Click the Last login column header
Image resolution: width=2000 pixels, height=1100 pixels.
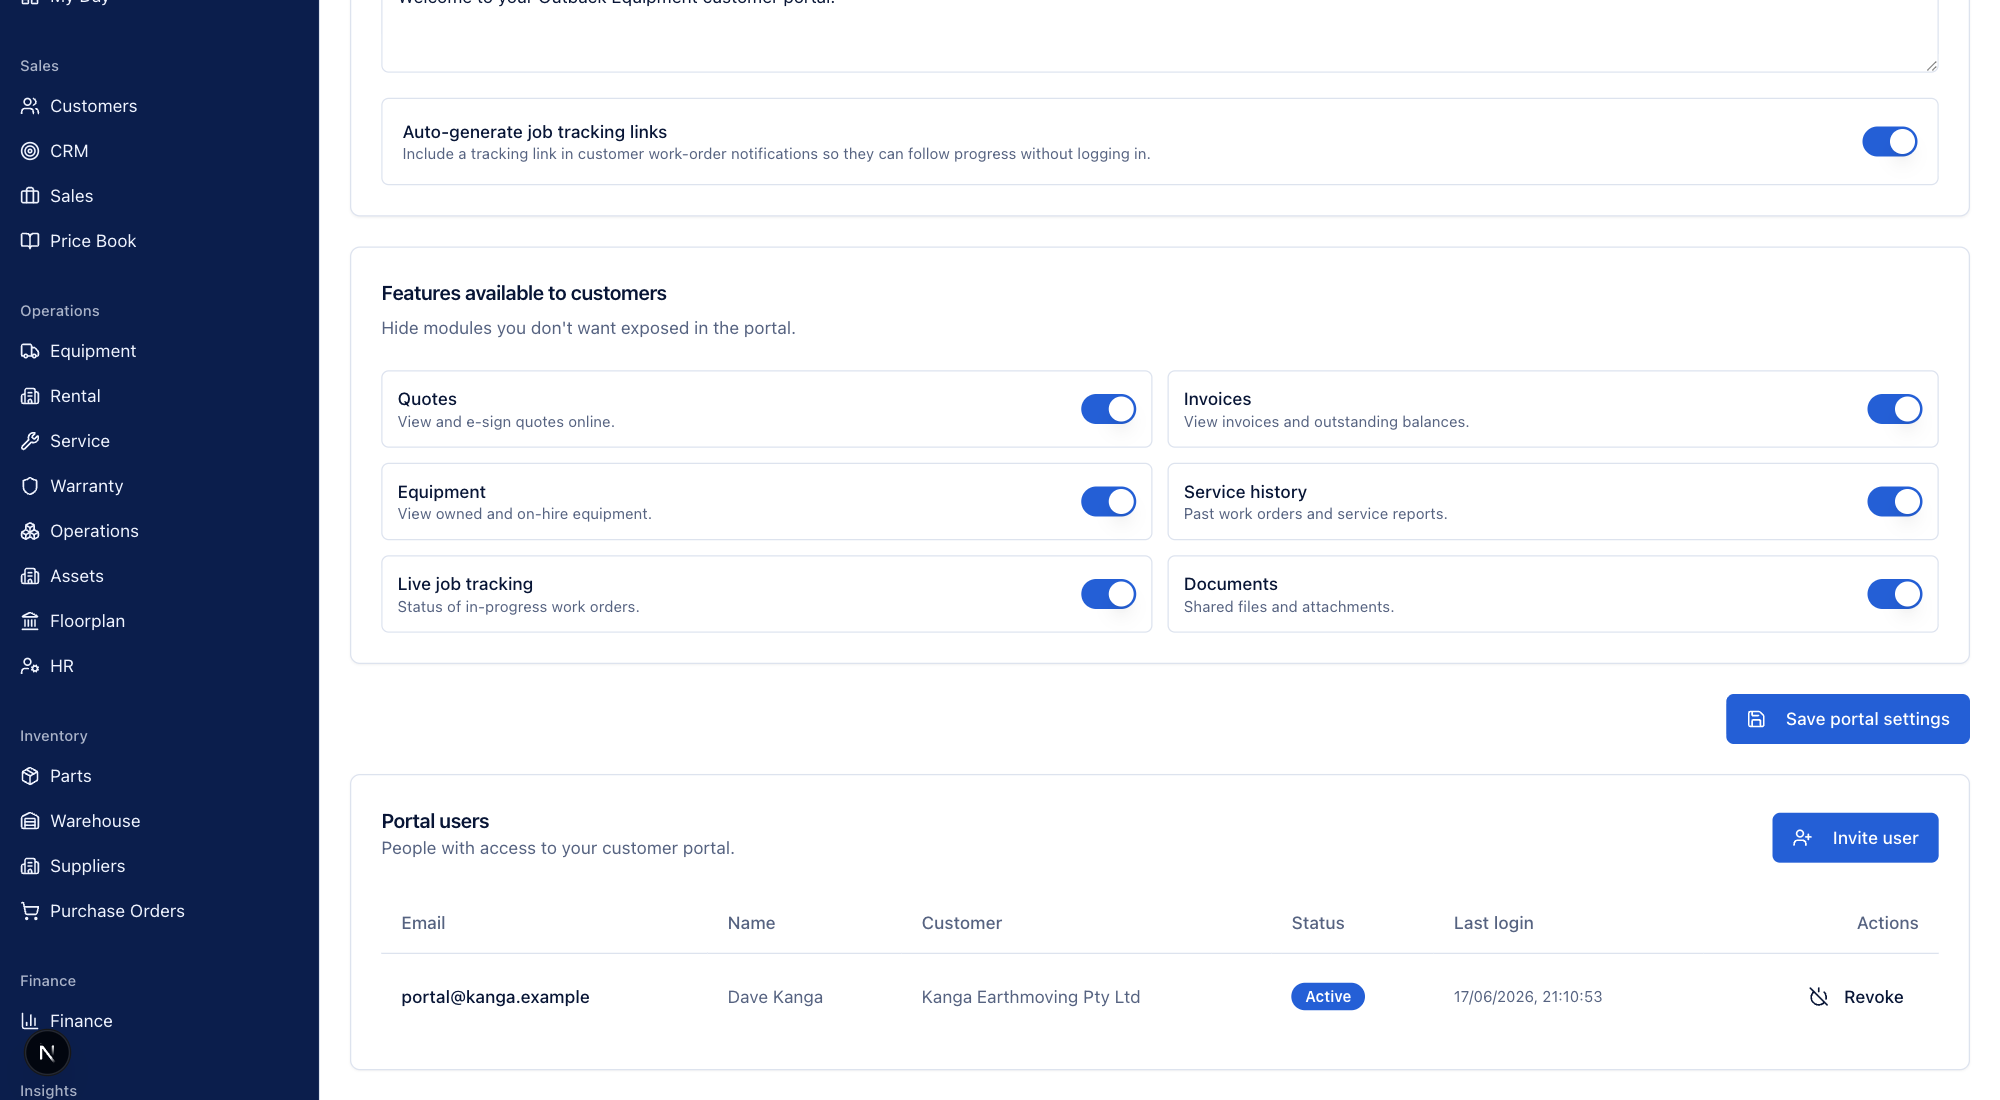click(1493, 923)
